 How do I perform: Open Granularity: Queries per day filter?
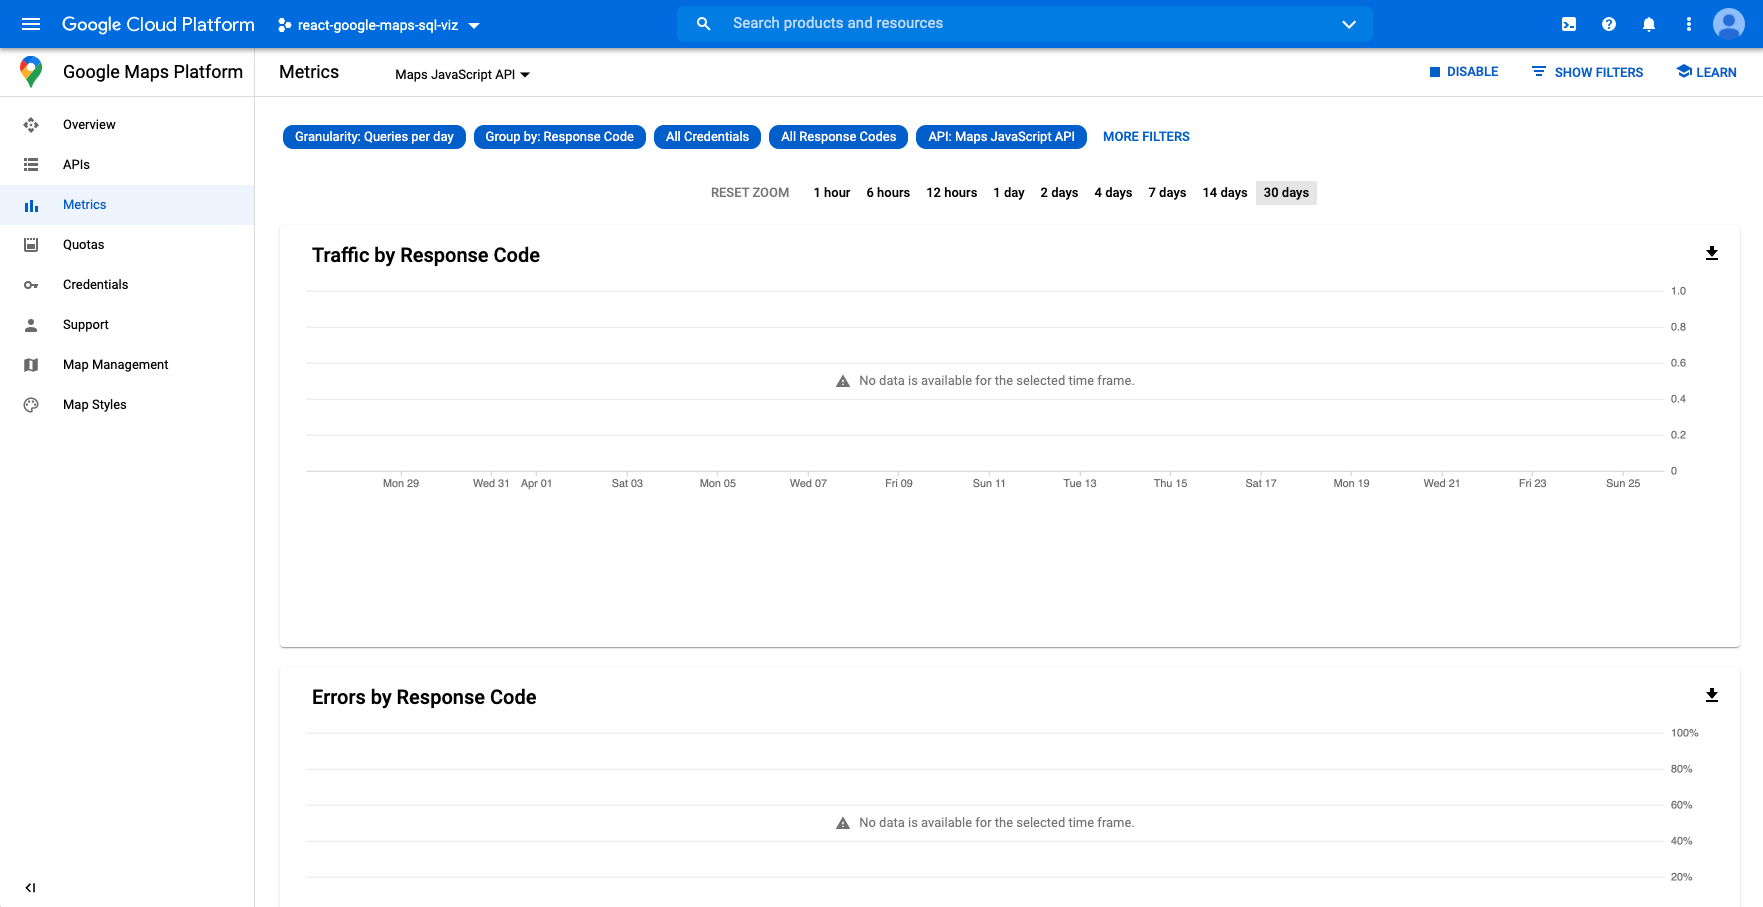pos(374,137)
